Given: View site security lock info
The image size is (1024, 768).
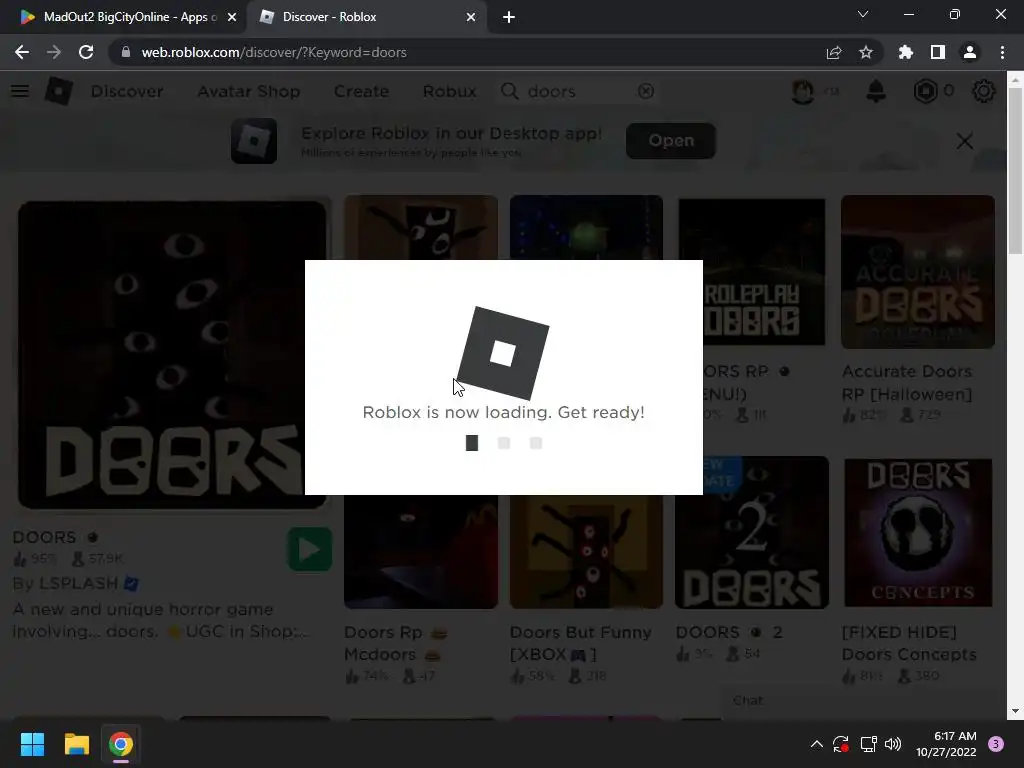Looking at the screenshot, I should 126,52.
